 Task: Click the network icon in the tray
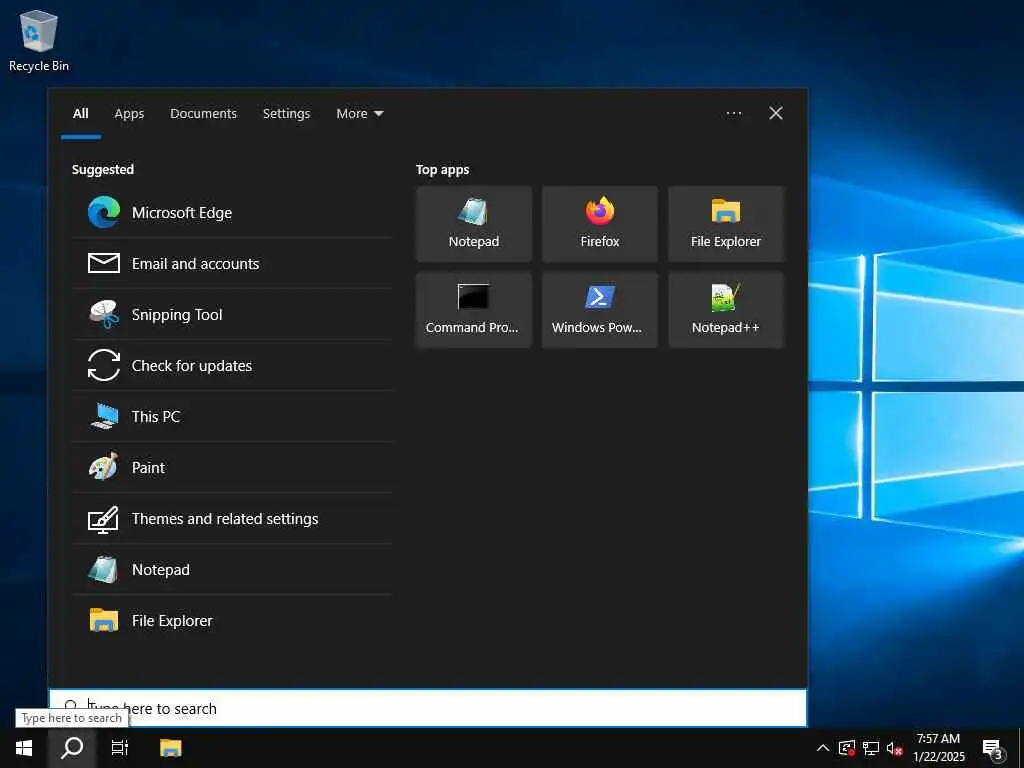click(871, 748)
